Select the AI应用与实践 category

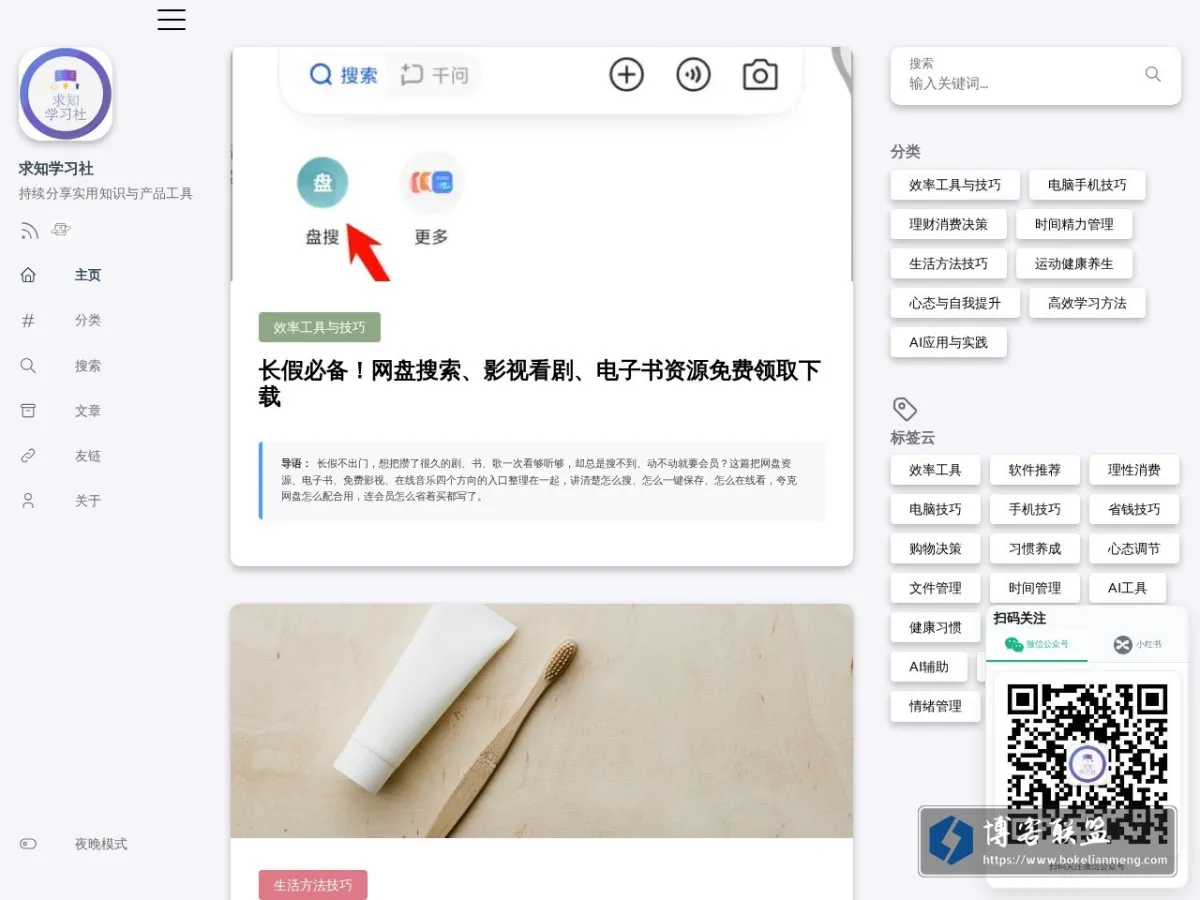(948, 342)
